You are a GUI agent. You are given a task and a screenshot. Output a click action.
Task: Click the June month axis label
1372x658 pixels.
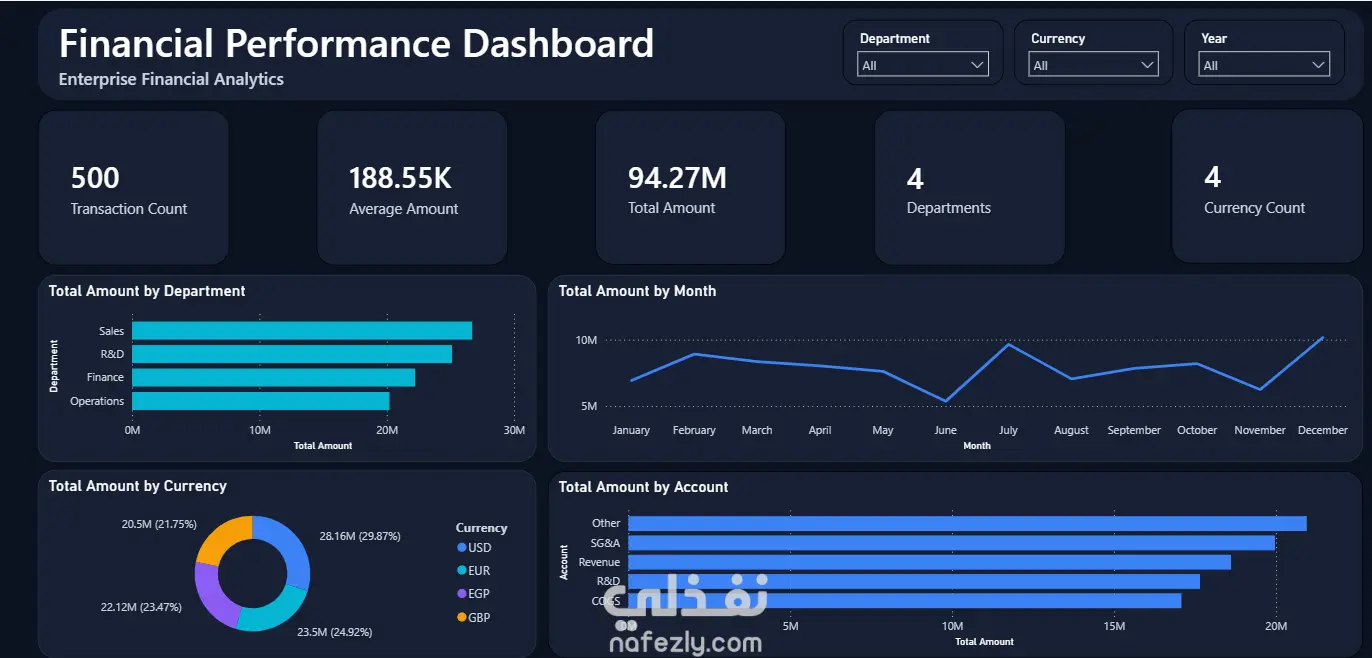[945, 430]
